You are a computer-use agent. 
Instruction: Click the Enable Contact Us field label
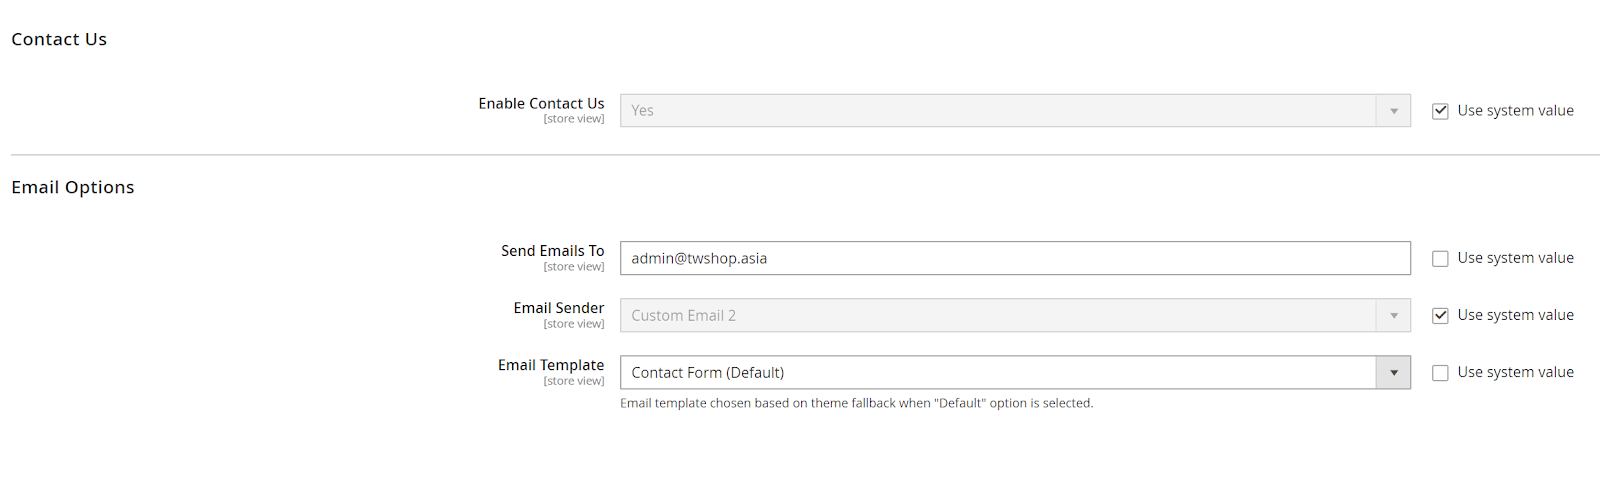(x=541, y=104)
